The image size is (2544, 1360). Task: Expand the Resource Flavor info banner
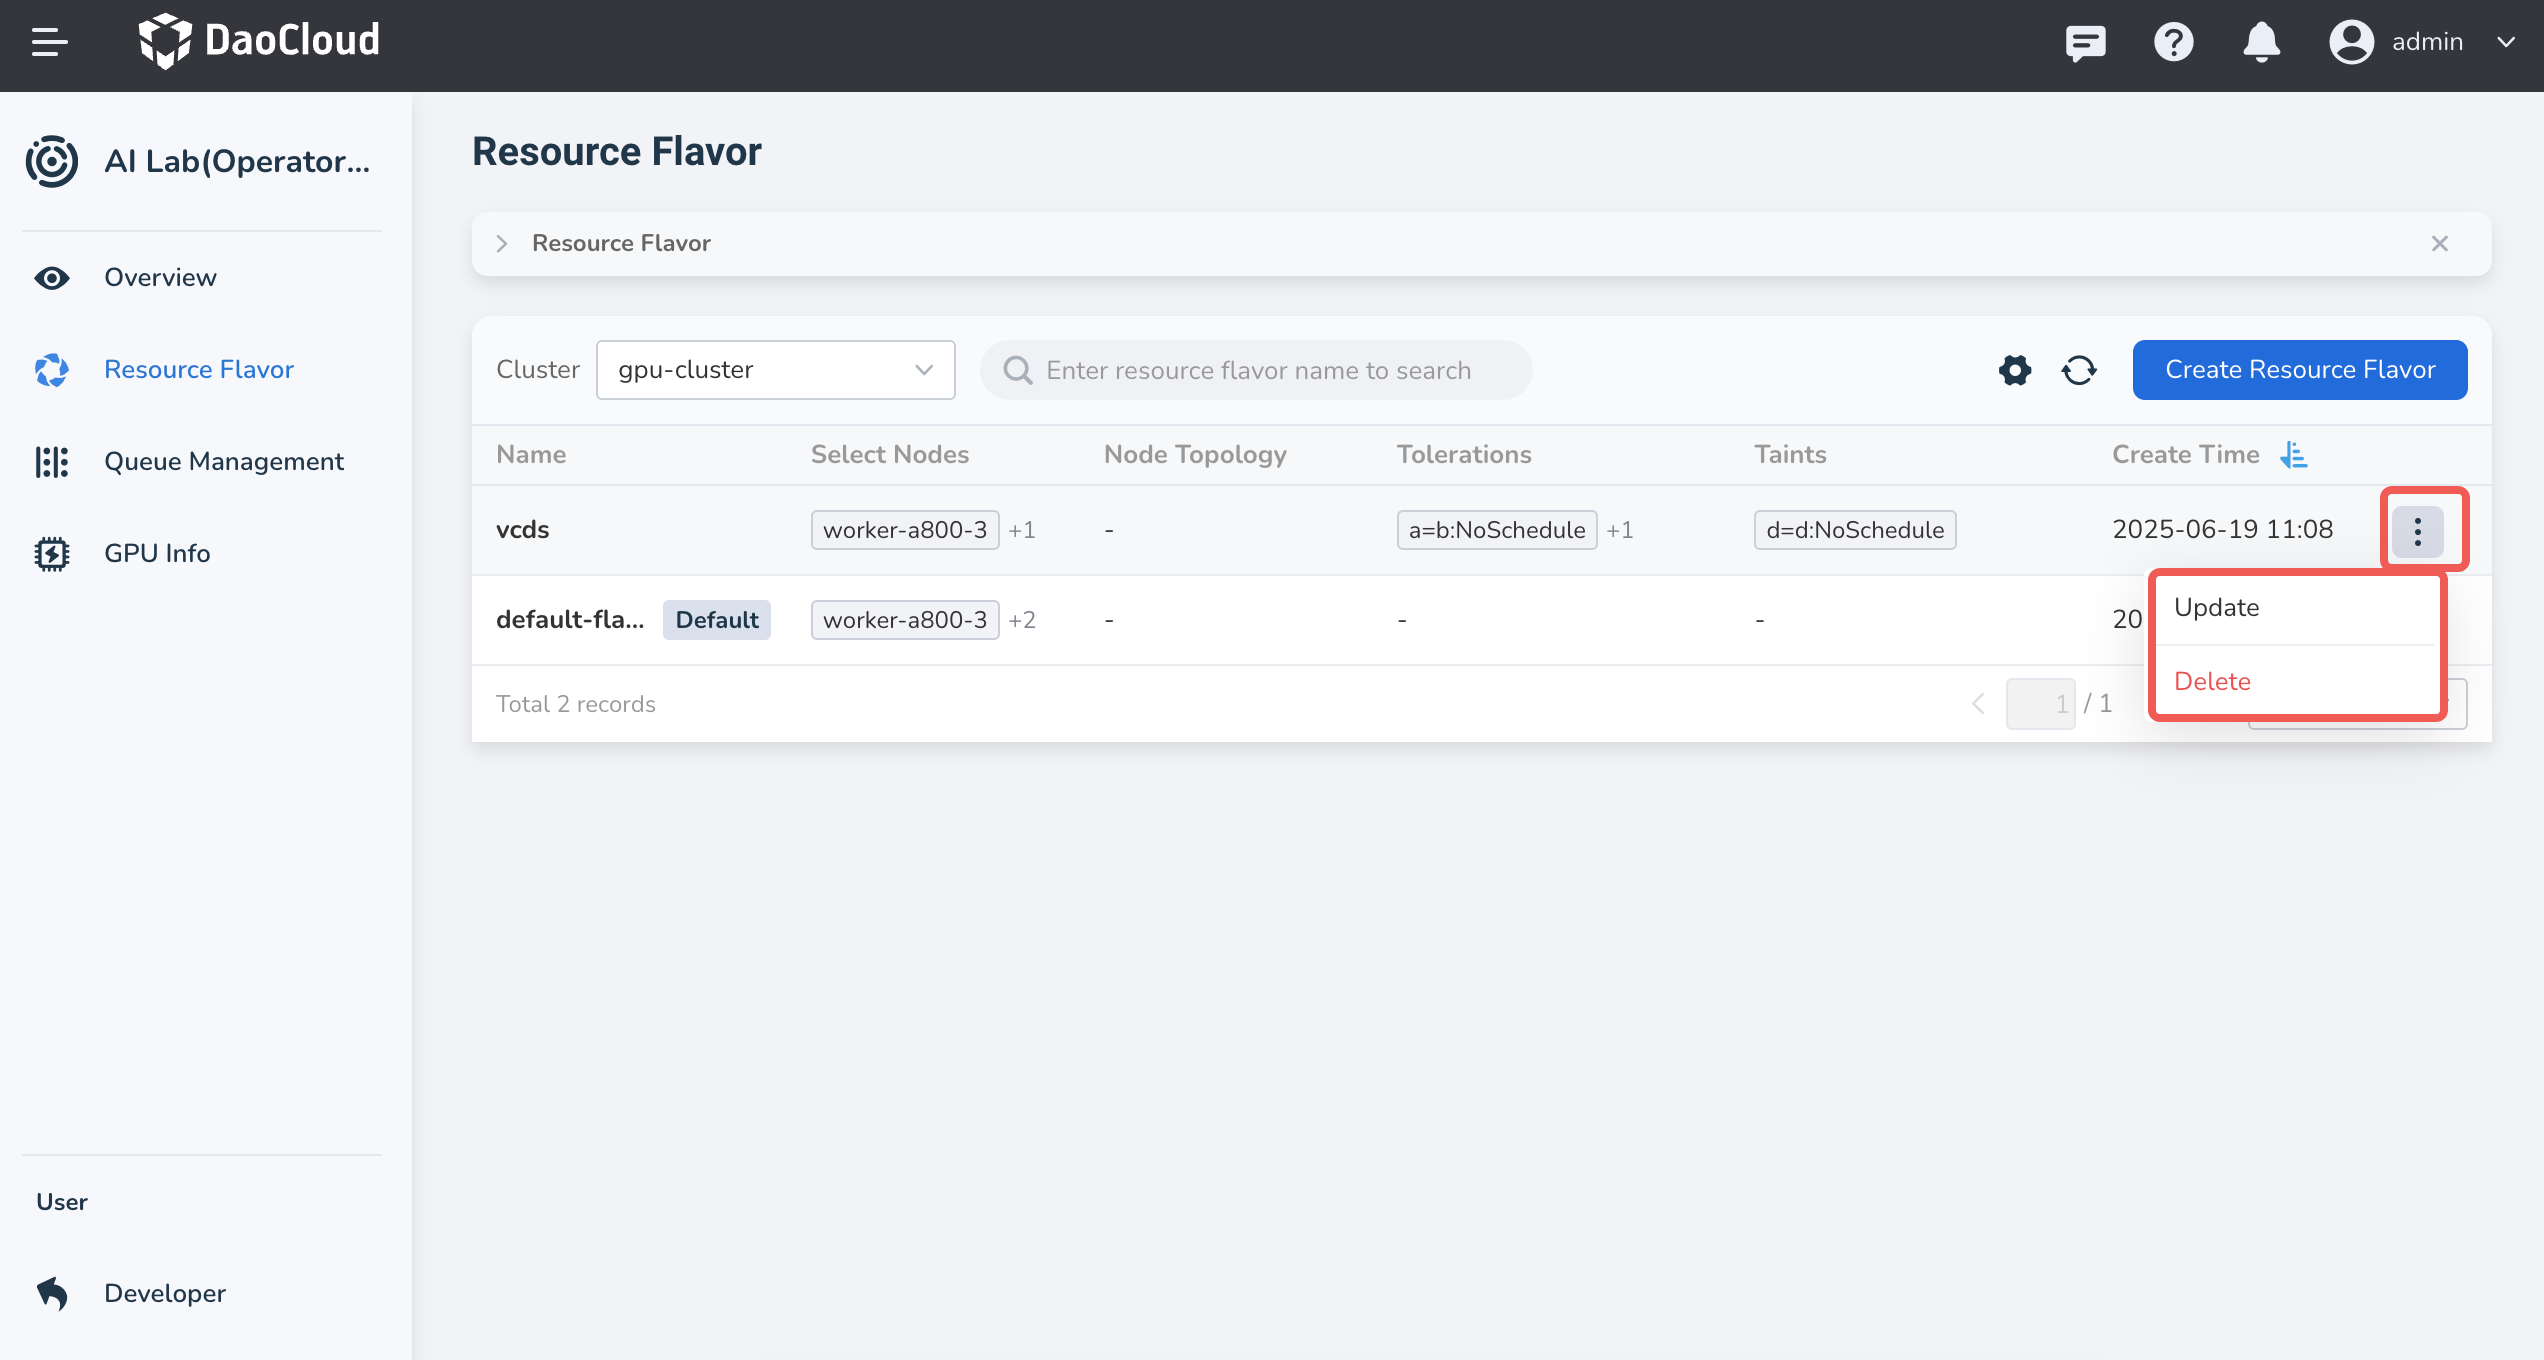pos(502,243)
